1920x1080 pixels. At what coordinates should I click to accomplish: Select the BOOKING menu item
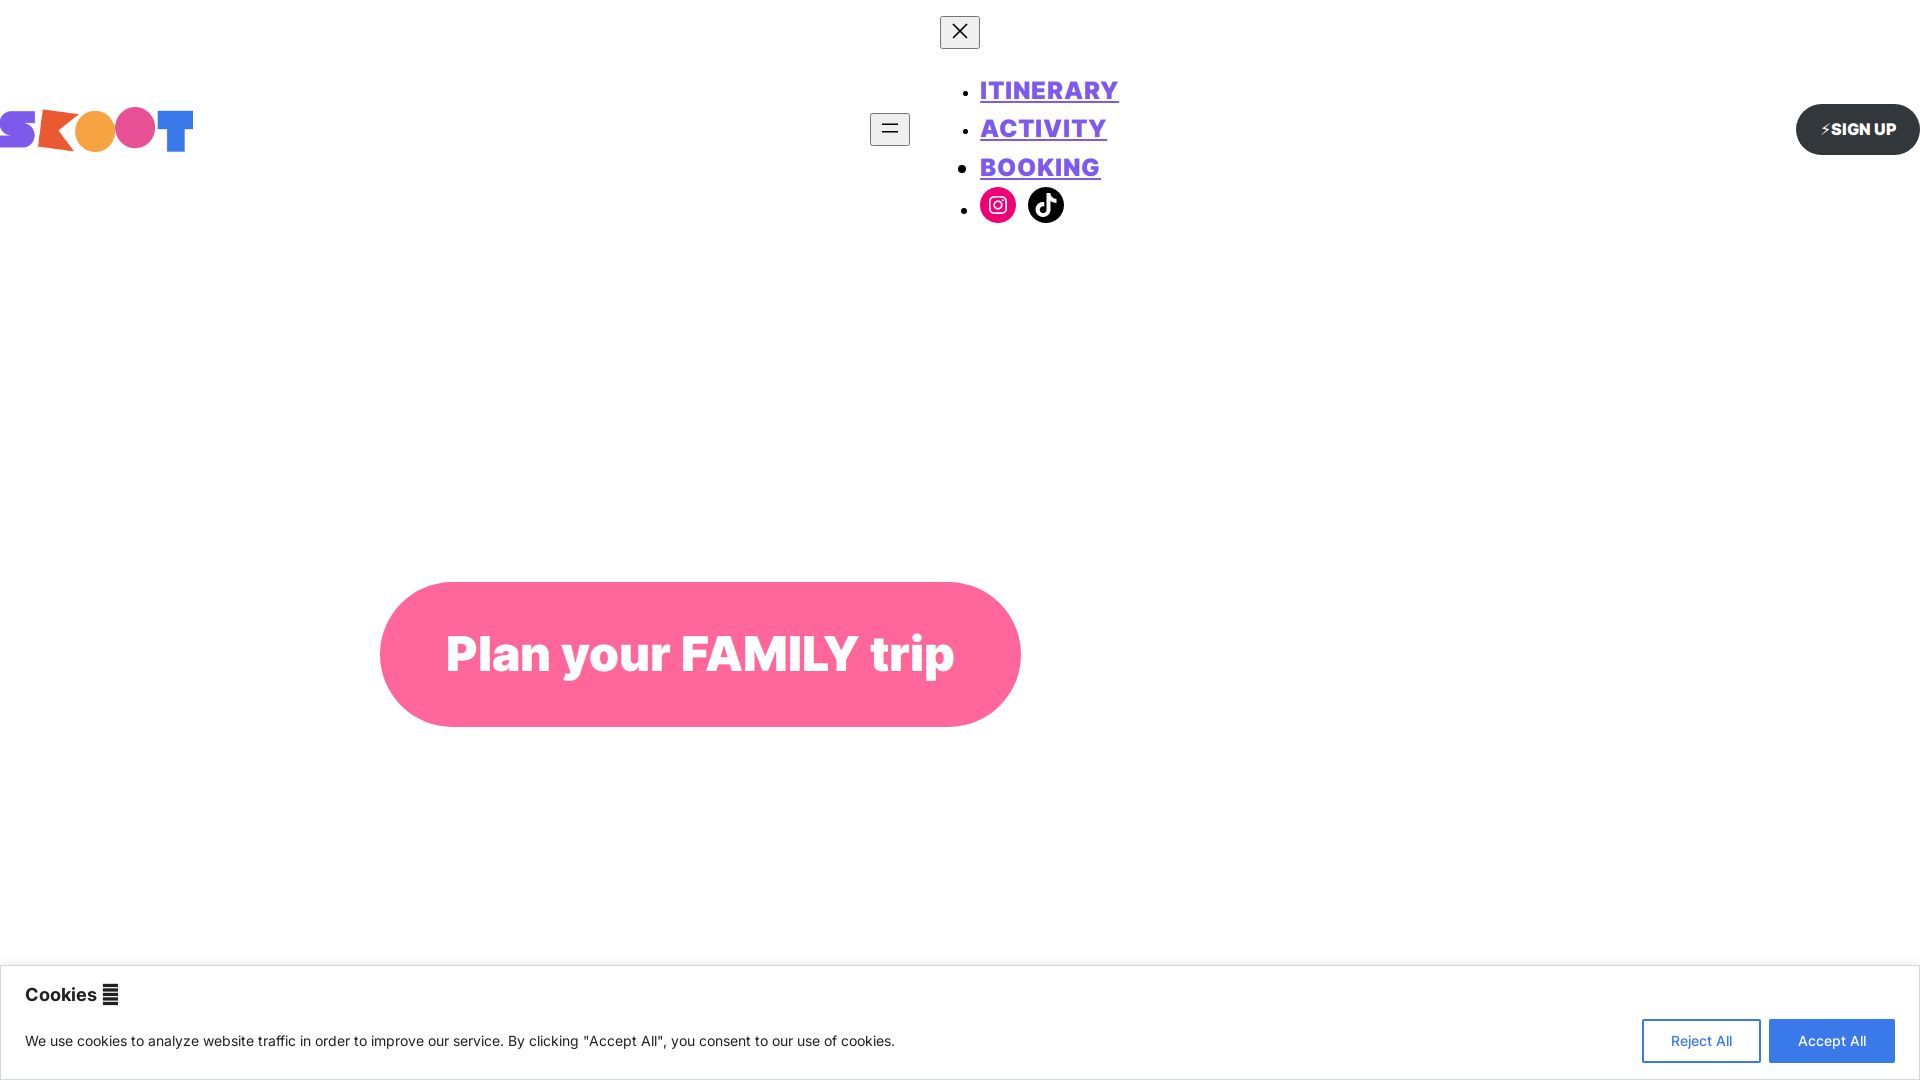click(1039, 168)
